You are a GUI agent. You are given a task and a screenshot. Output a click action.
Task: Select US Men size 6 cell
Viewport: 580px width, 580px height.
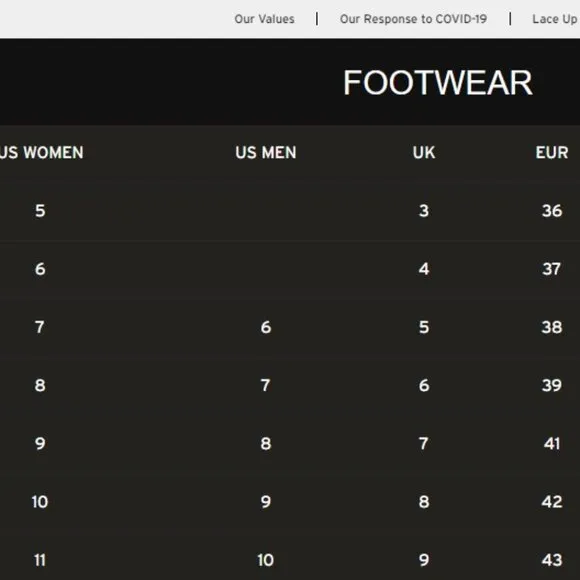click(266, 327)
